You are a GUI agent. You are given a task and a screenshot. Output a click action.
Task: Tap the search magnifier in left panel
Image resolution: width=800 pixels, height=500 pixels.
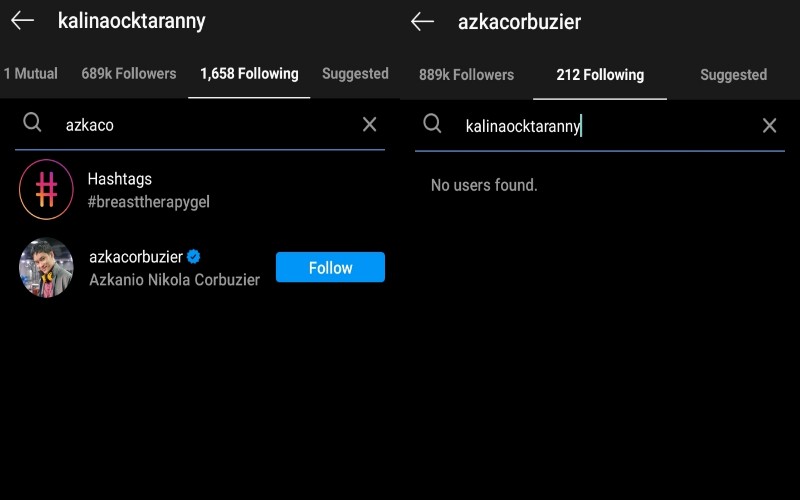click(x=33, y=123)
